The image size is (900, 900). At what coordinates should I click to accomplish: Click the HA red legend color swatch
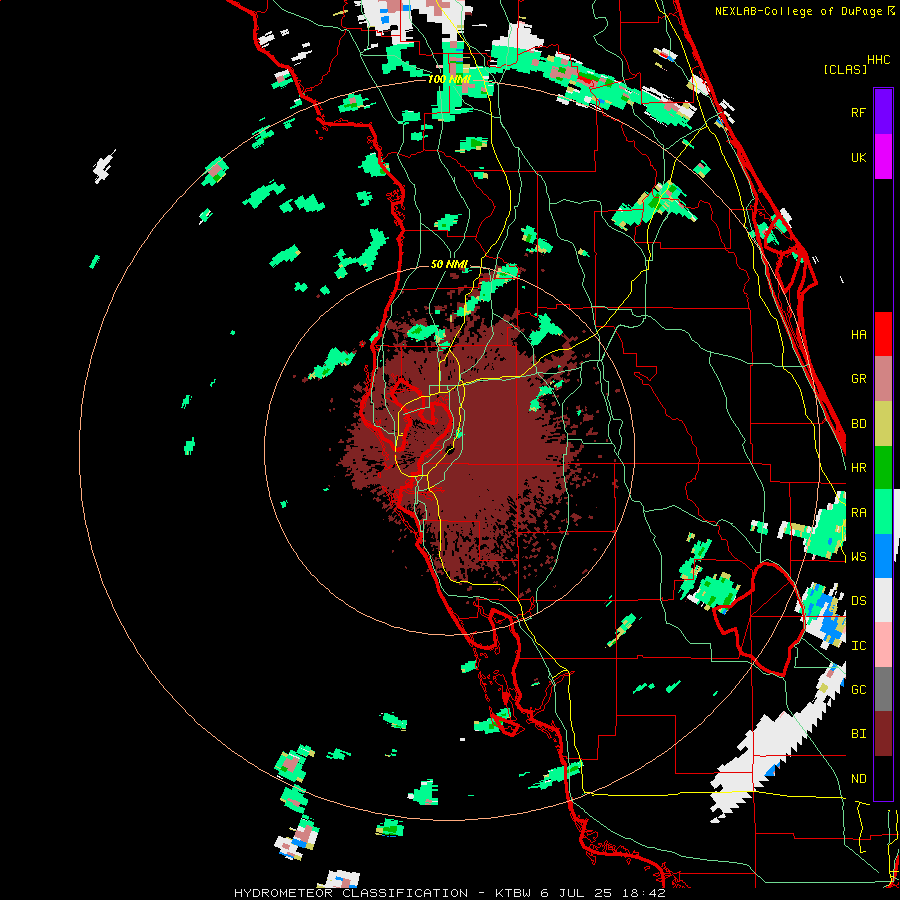point(883,334)
